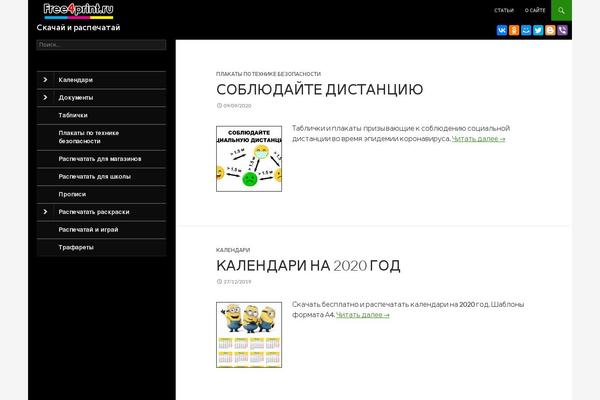
Task: Share via the Viber purple icon
Action: tap(562, 30)
